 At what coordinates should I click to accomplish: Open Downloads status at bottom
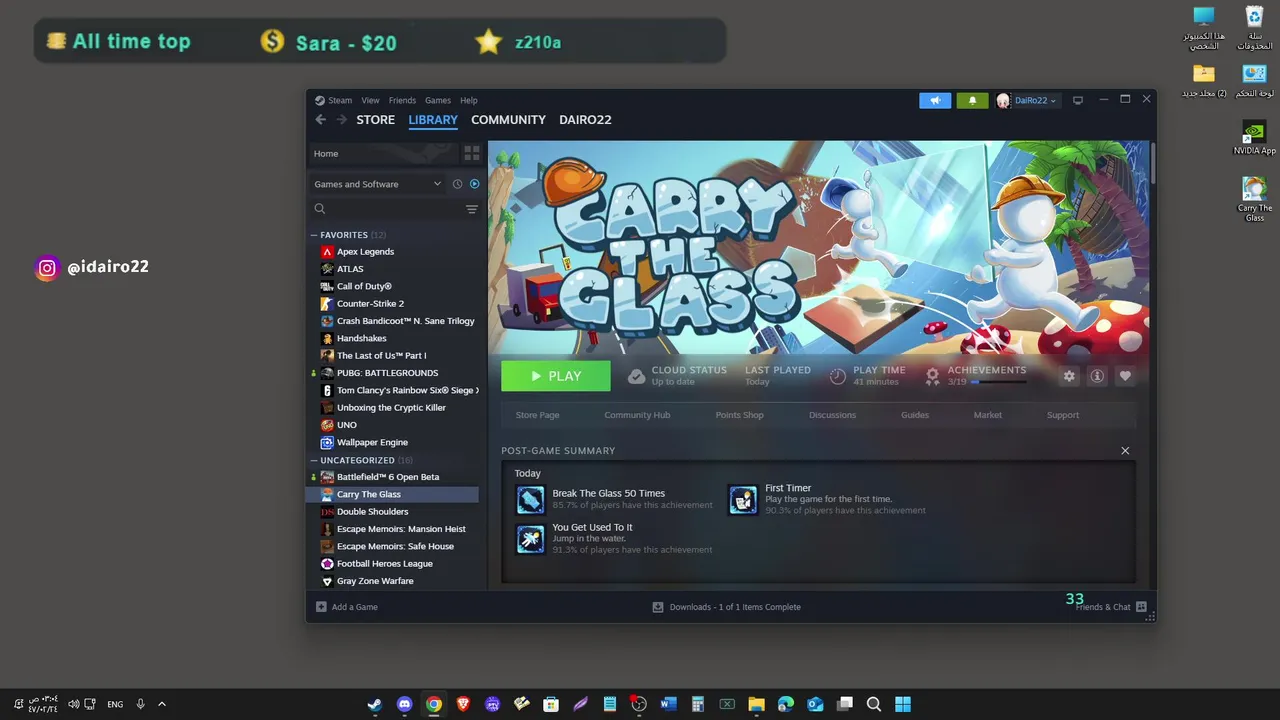point(727,607)
